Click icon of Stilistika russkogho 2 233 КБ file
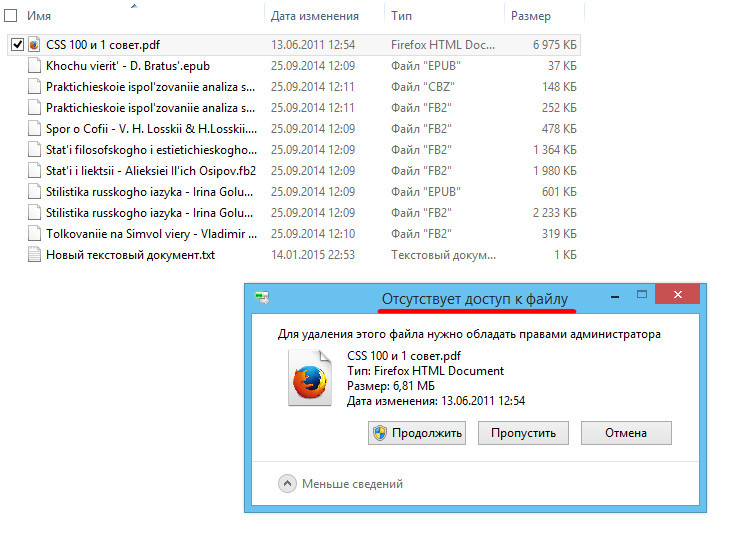Image resolution: width=756 pixels, height=553 pixels. tap(34, 213)
